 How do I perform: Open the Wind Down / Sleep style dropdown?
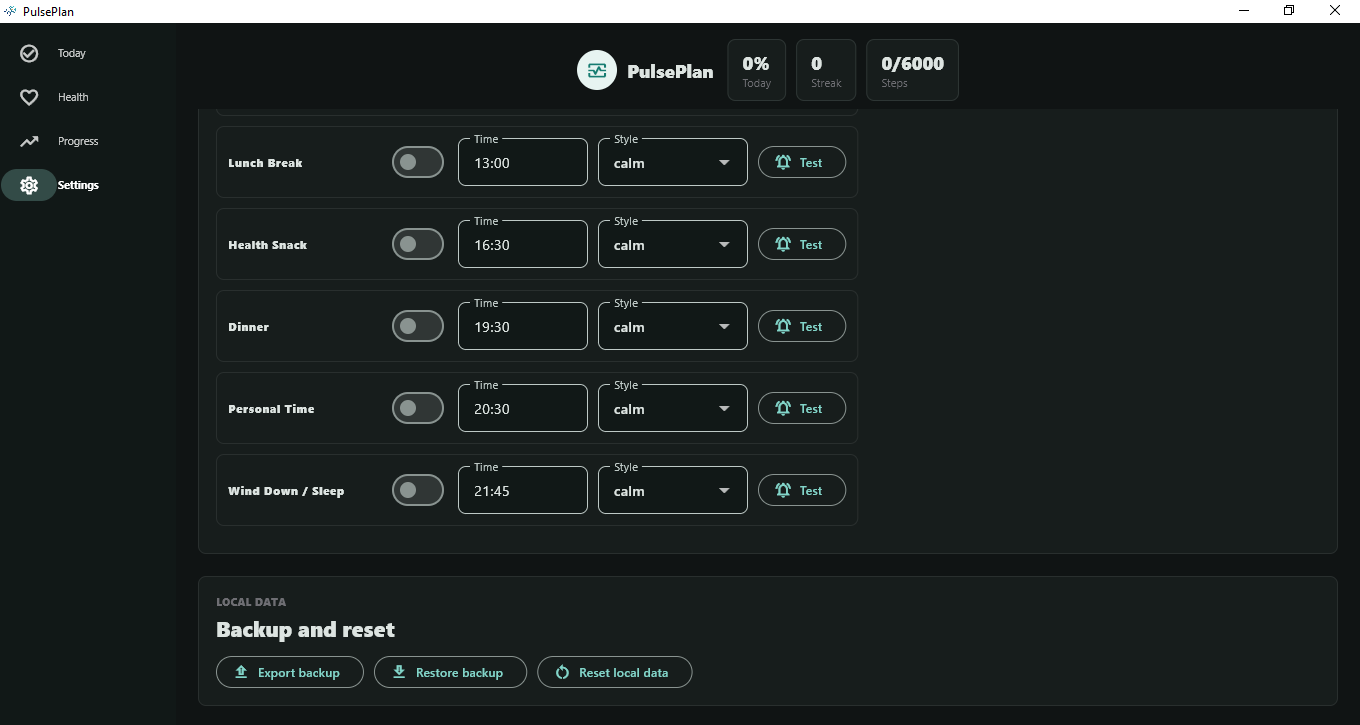(673, 490)
